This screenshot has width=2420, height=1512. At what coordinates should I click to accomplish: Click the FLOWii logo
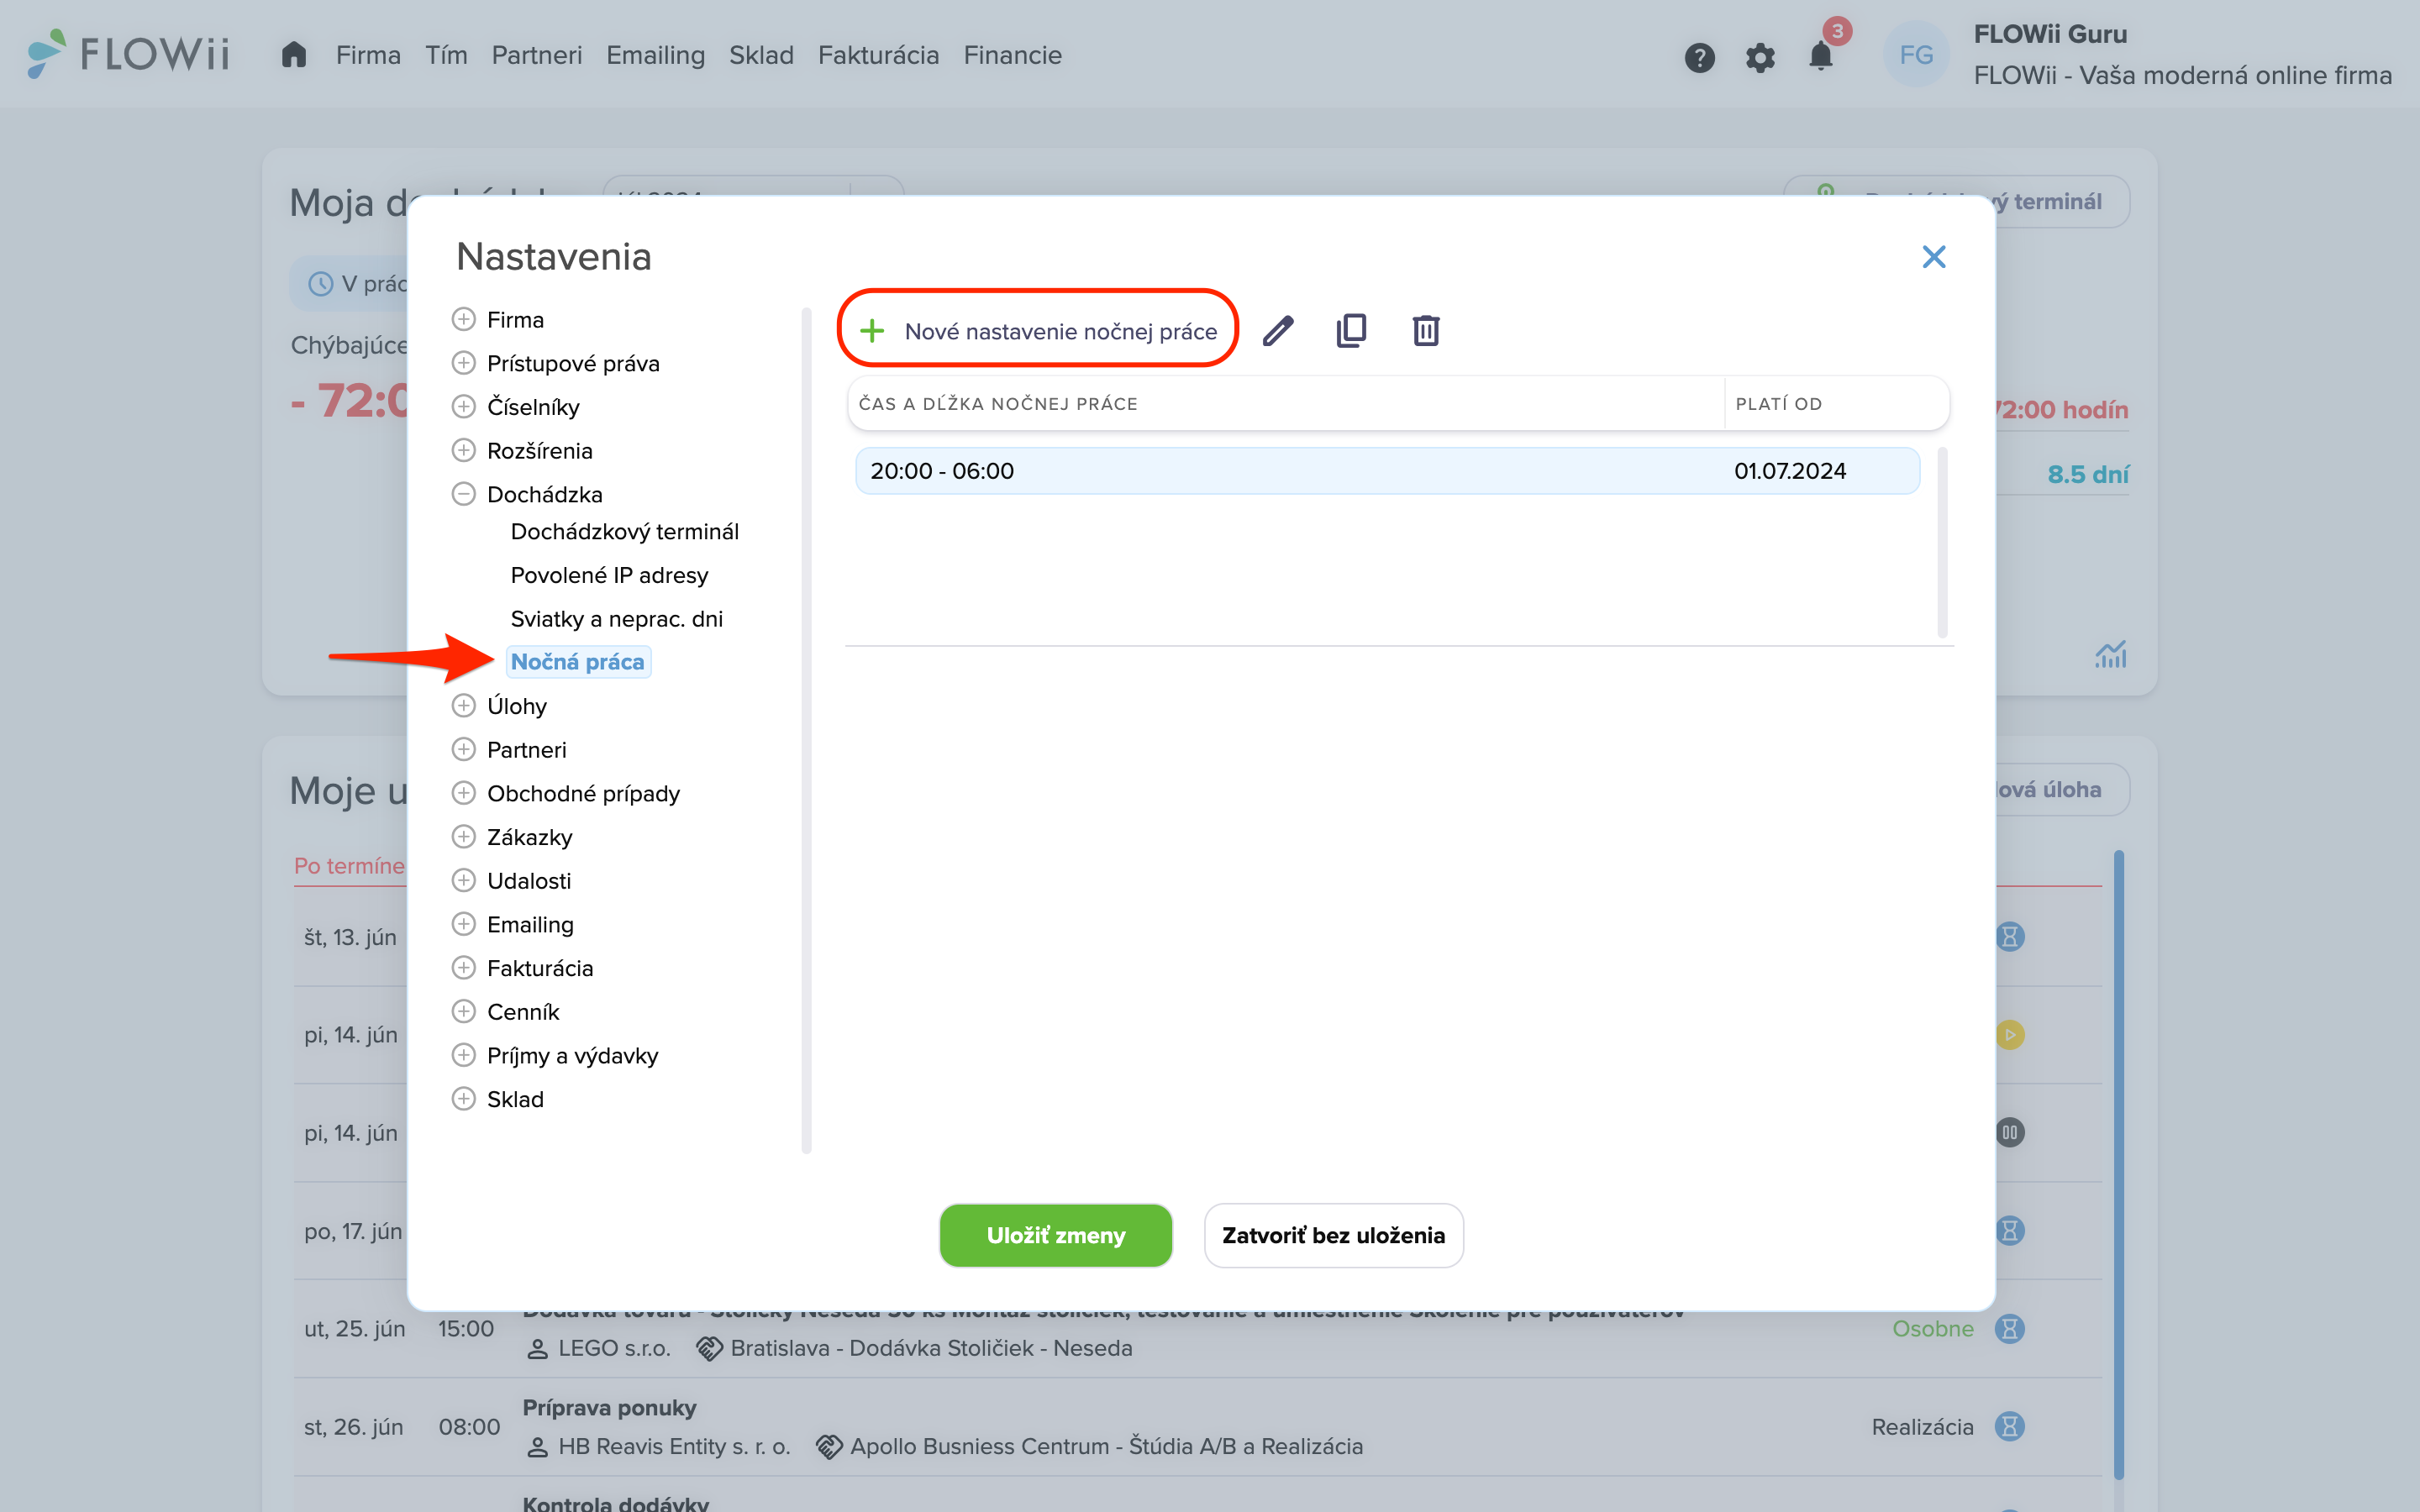pos(129,54)
